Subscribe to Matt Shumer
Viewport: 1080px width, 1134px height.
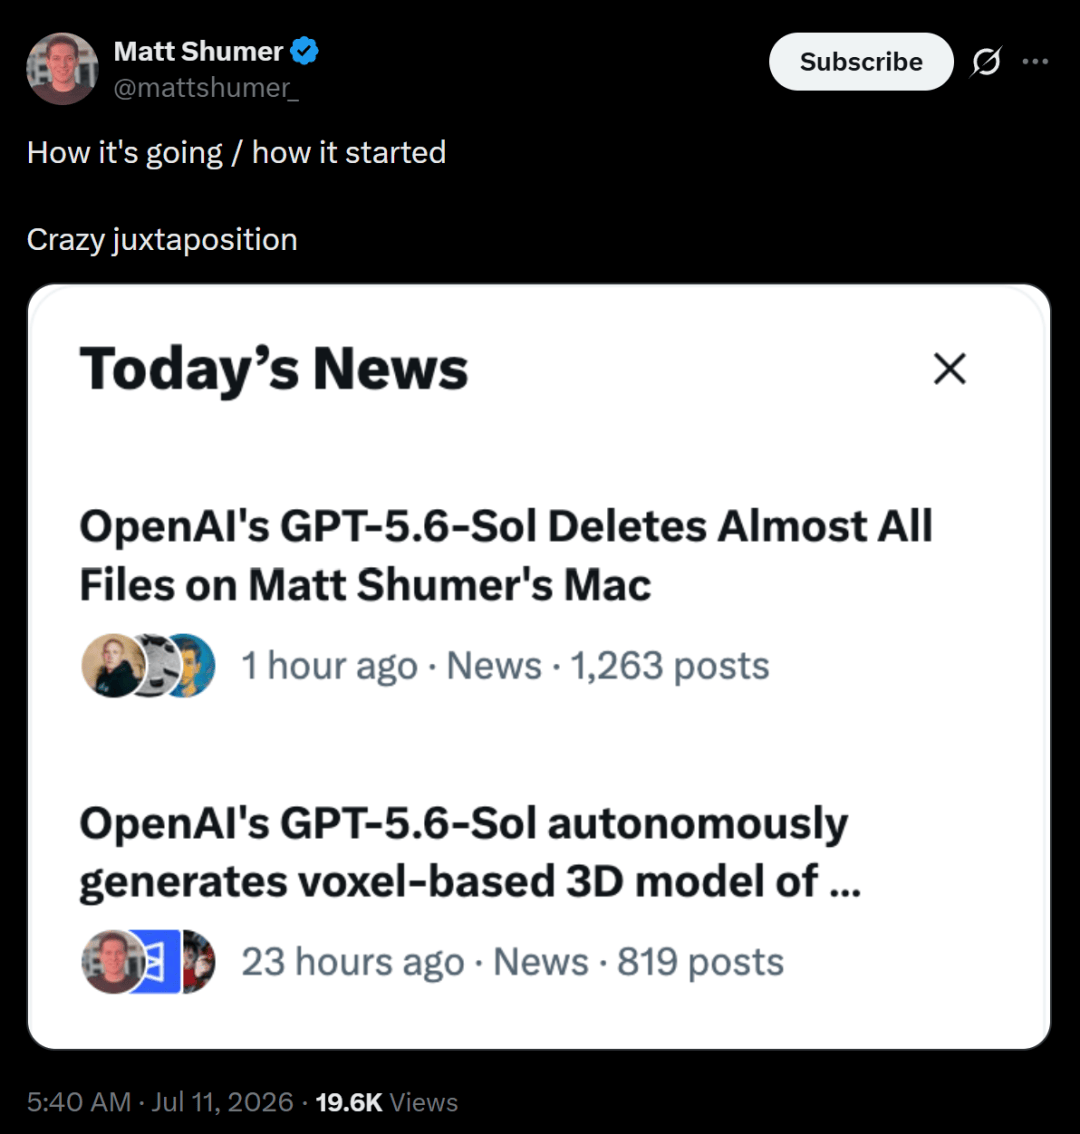861,61
